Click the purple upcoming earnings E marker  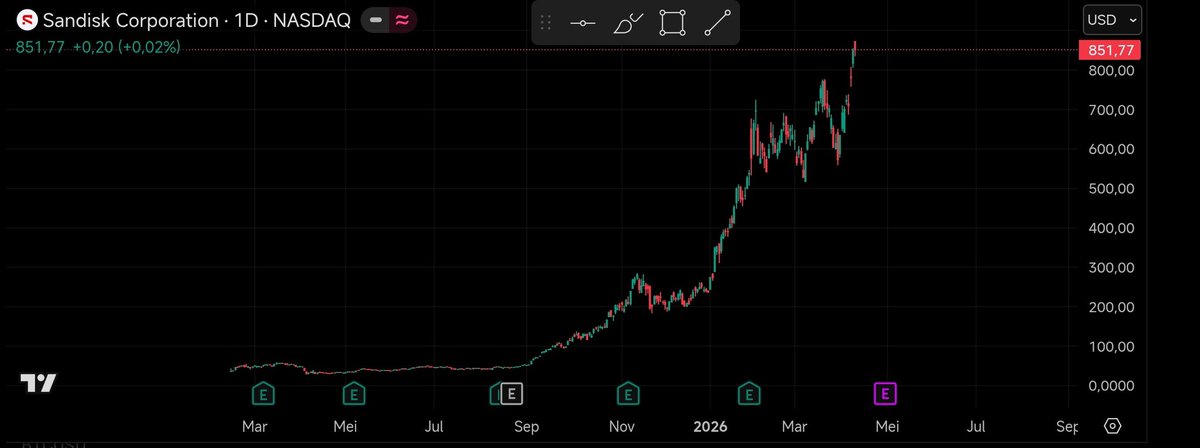pyautogui.click(x=884, y=393)
